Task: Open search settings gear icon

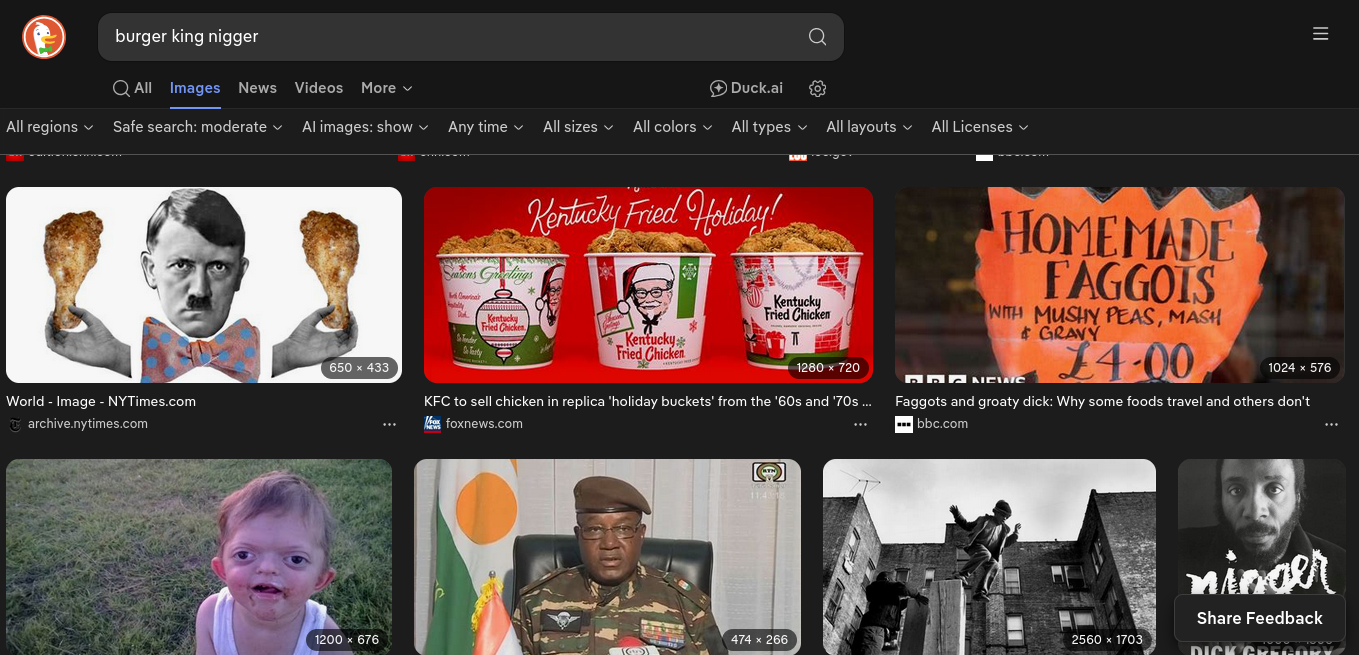Action: (817, 88)
